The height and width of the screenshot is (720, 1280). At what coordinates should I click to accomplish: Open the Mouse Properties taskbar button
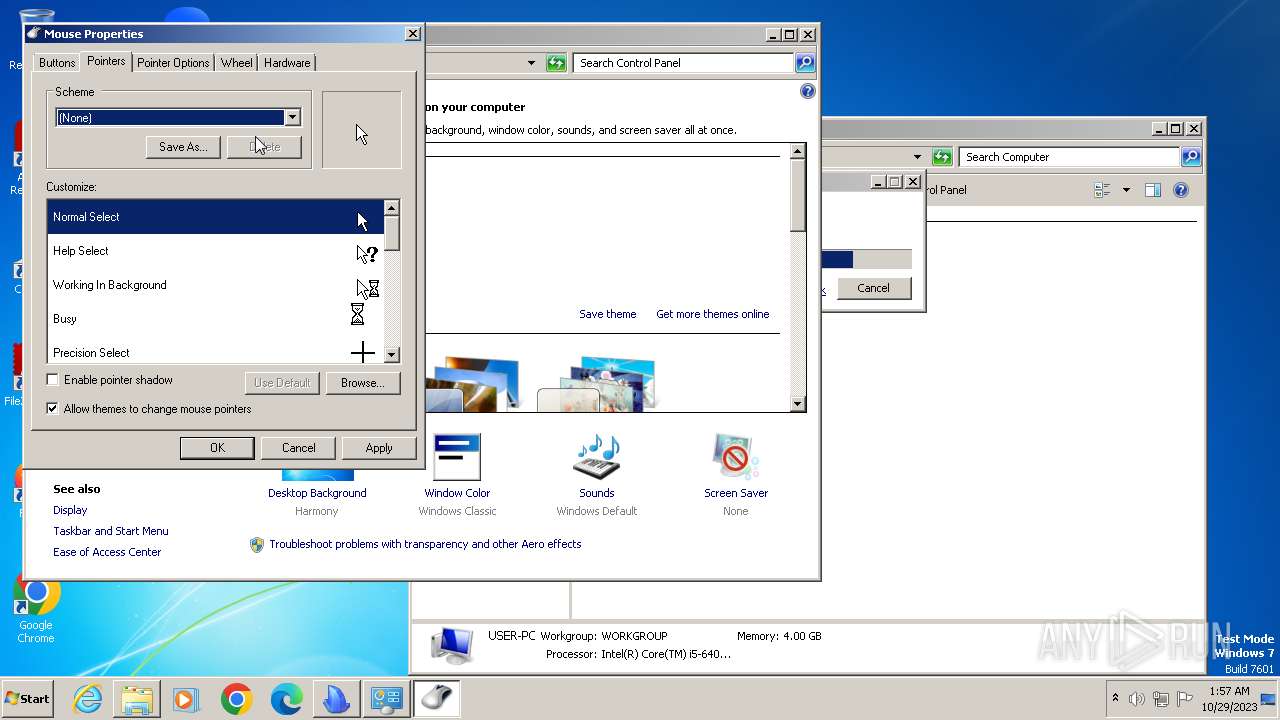click(436, 699)
